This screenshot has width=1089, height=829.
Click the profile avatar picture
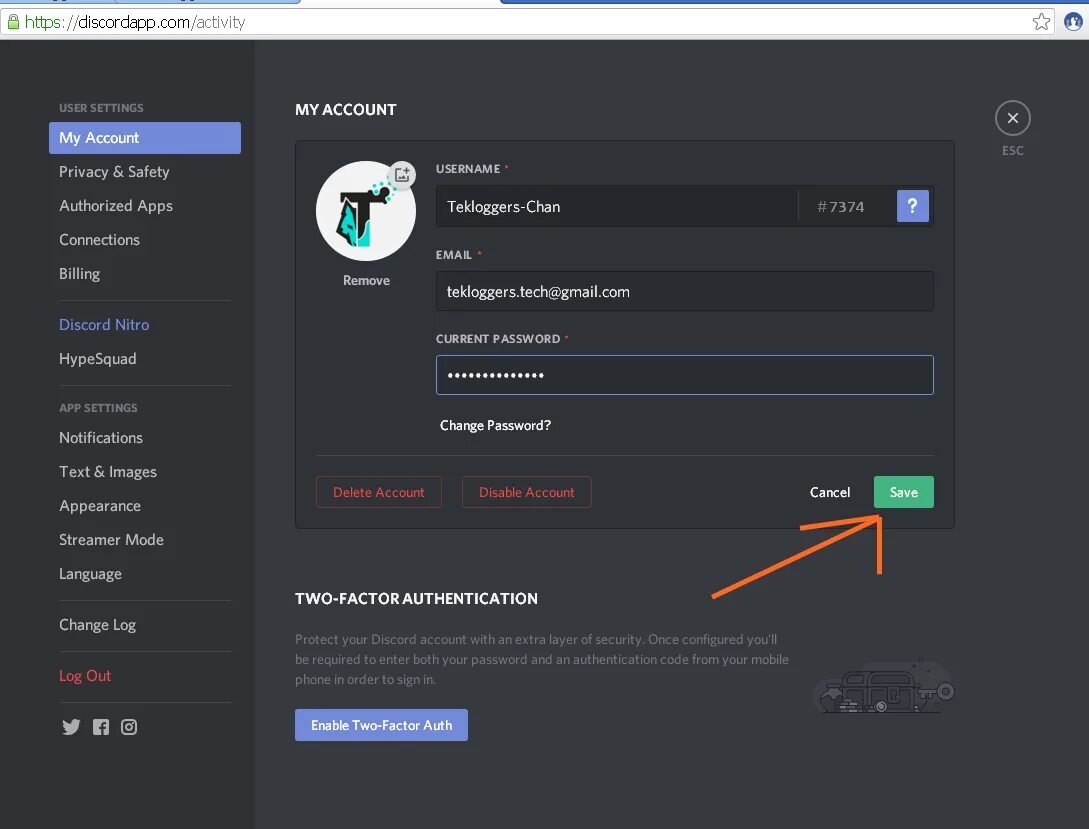click(366, 211)
